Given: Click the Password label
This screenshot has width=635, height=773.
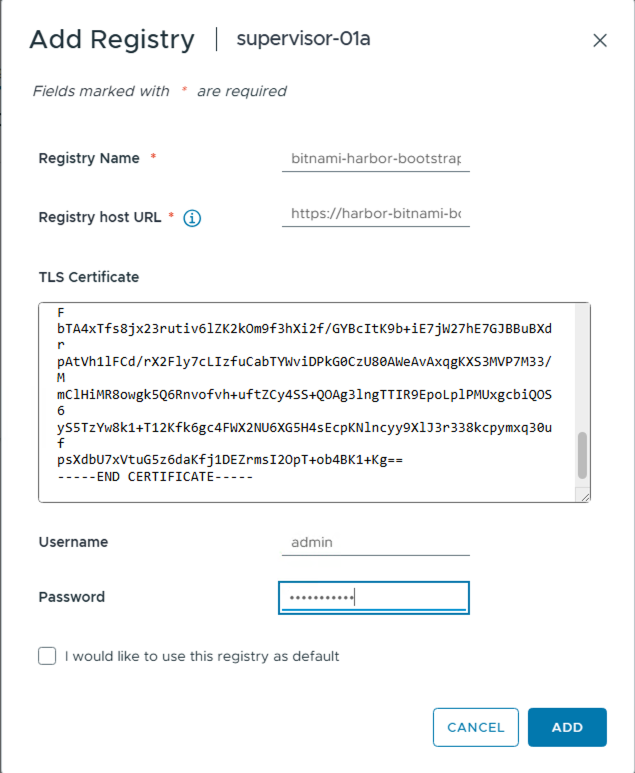Looking at the screenshot, I should tap(72, 597).
